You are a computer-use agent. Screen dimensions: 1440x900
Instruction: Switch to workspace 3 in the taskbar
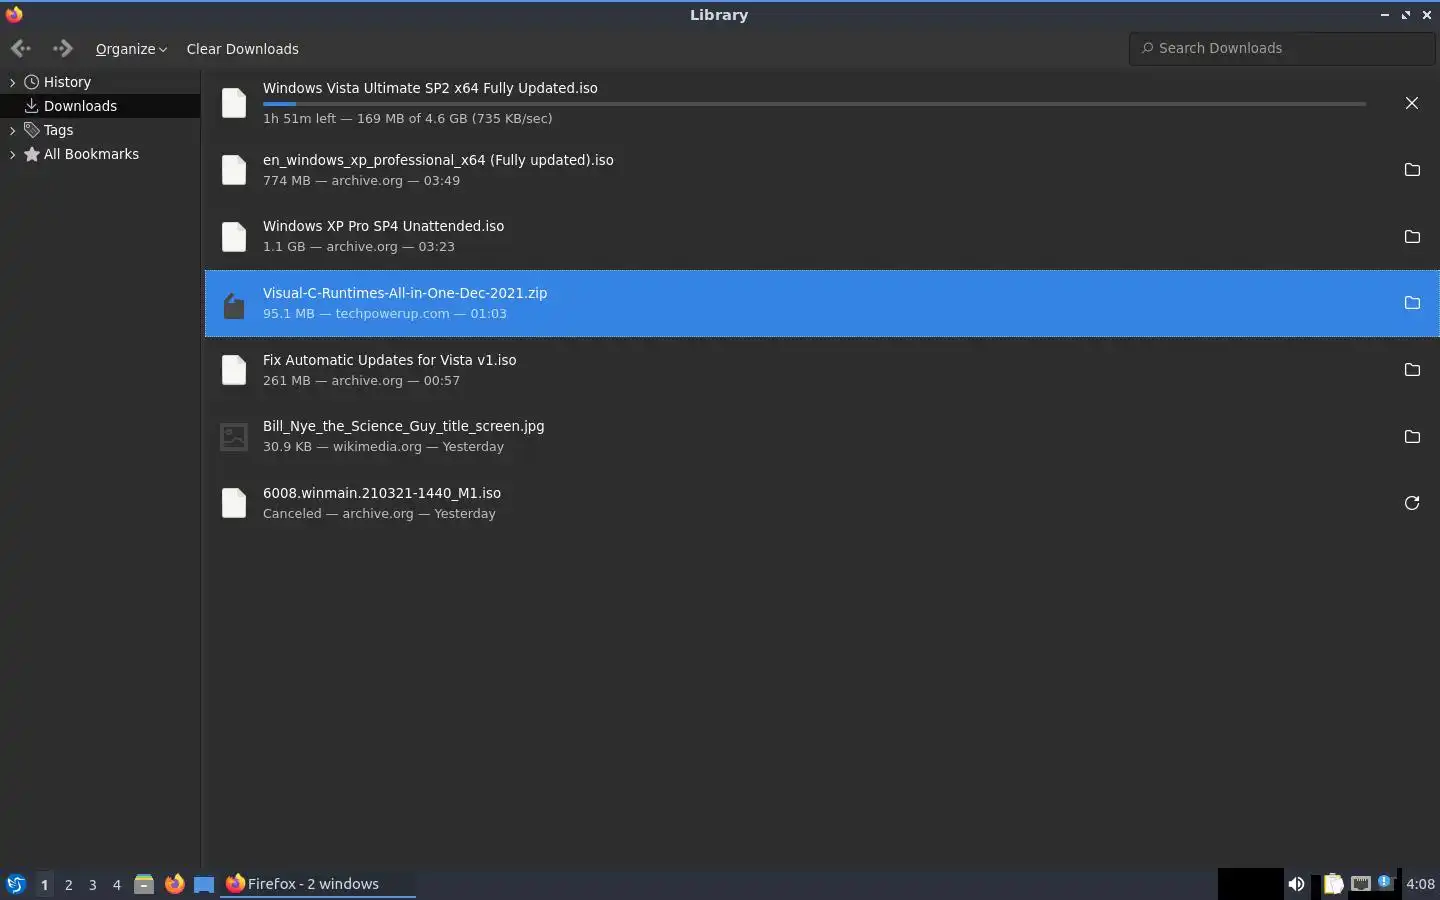tap(93, 884)
